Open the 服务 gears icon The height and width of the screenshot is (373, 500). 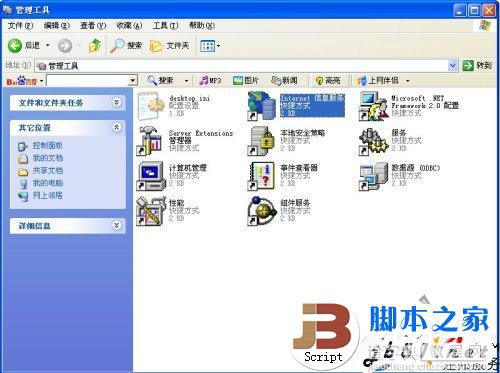(x=373, y=141)
